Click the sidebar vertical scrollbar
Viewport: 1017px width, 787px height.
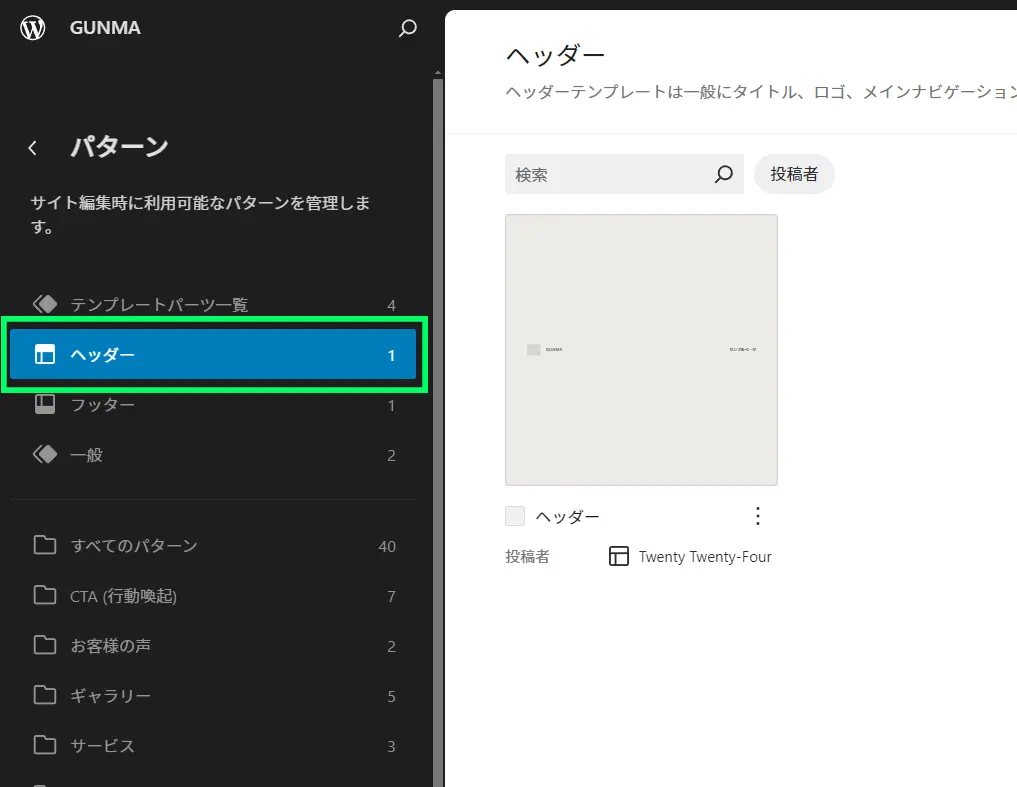[438, 400]
